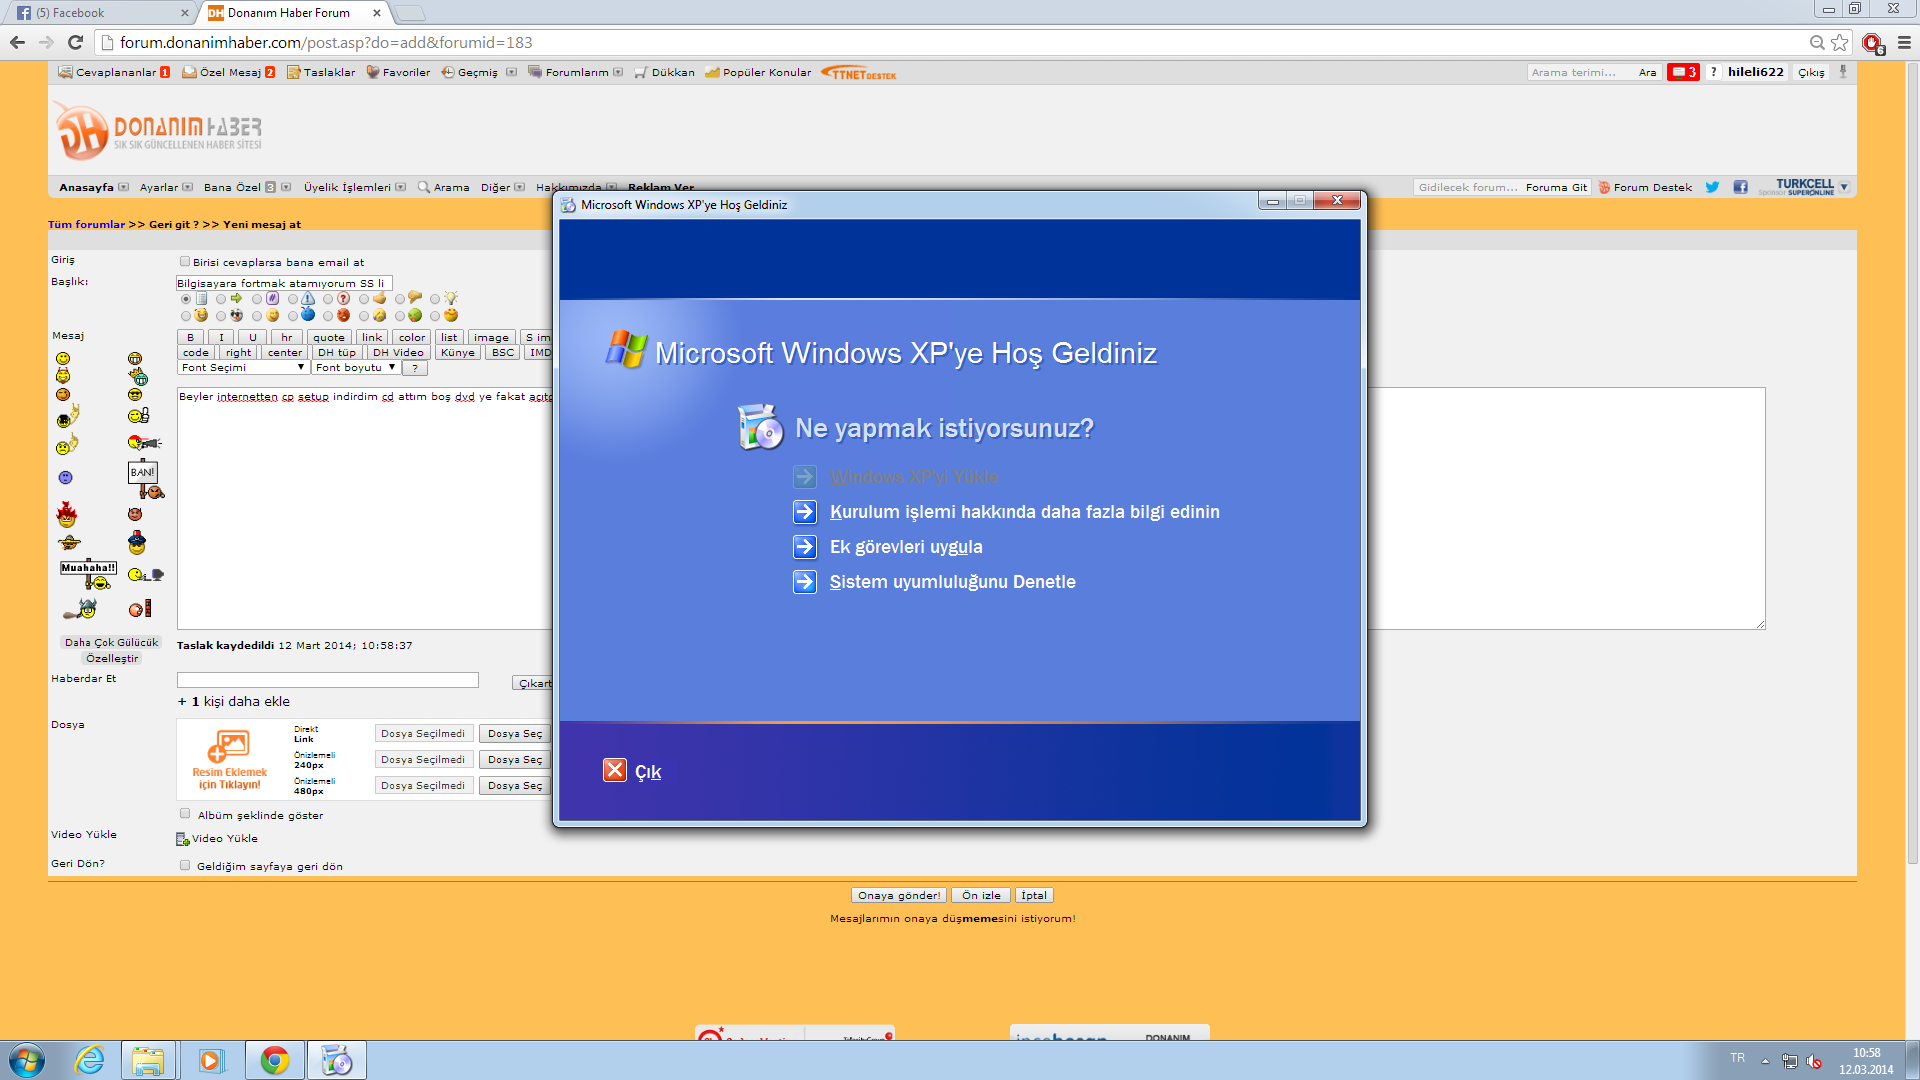Click the Haberdar Et input field
The width and height of the screenshot is (1920, 1080).
tap(328, 680)
